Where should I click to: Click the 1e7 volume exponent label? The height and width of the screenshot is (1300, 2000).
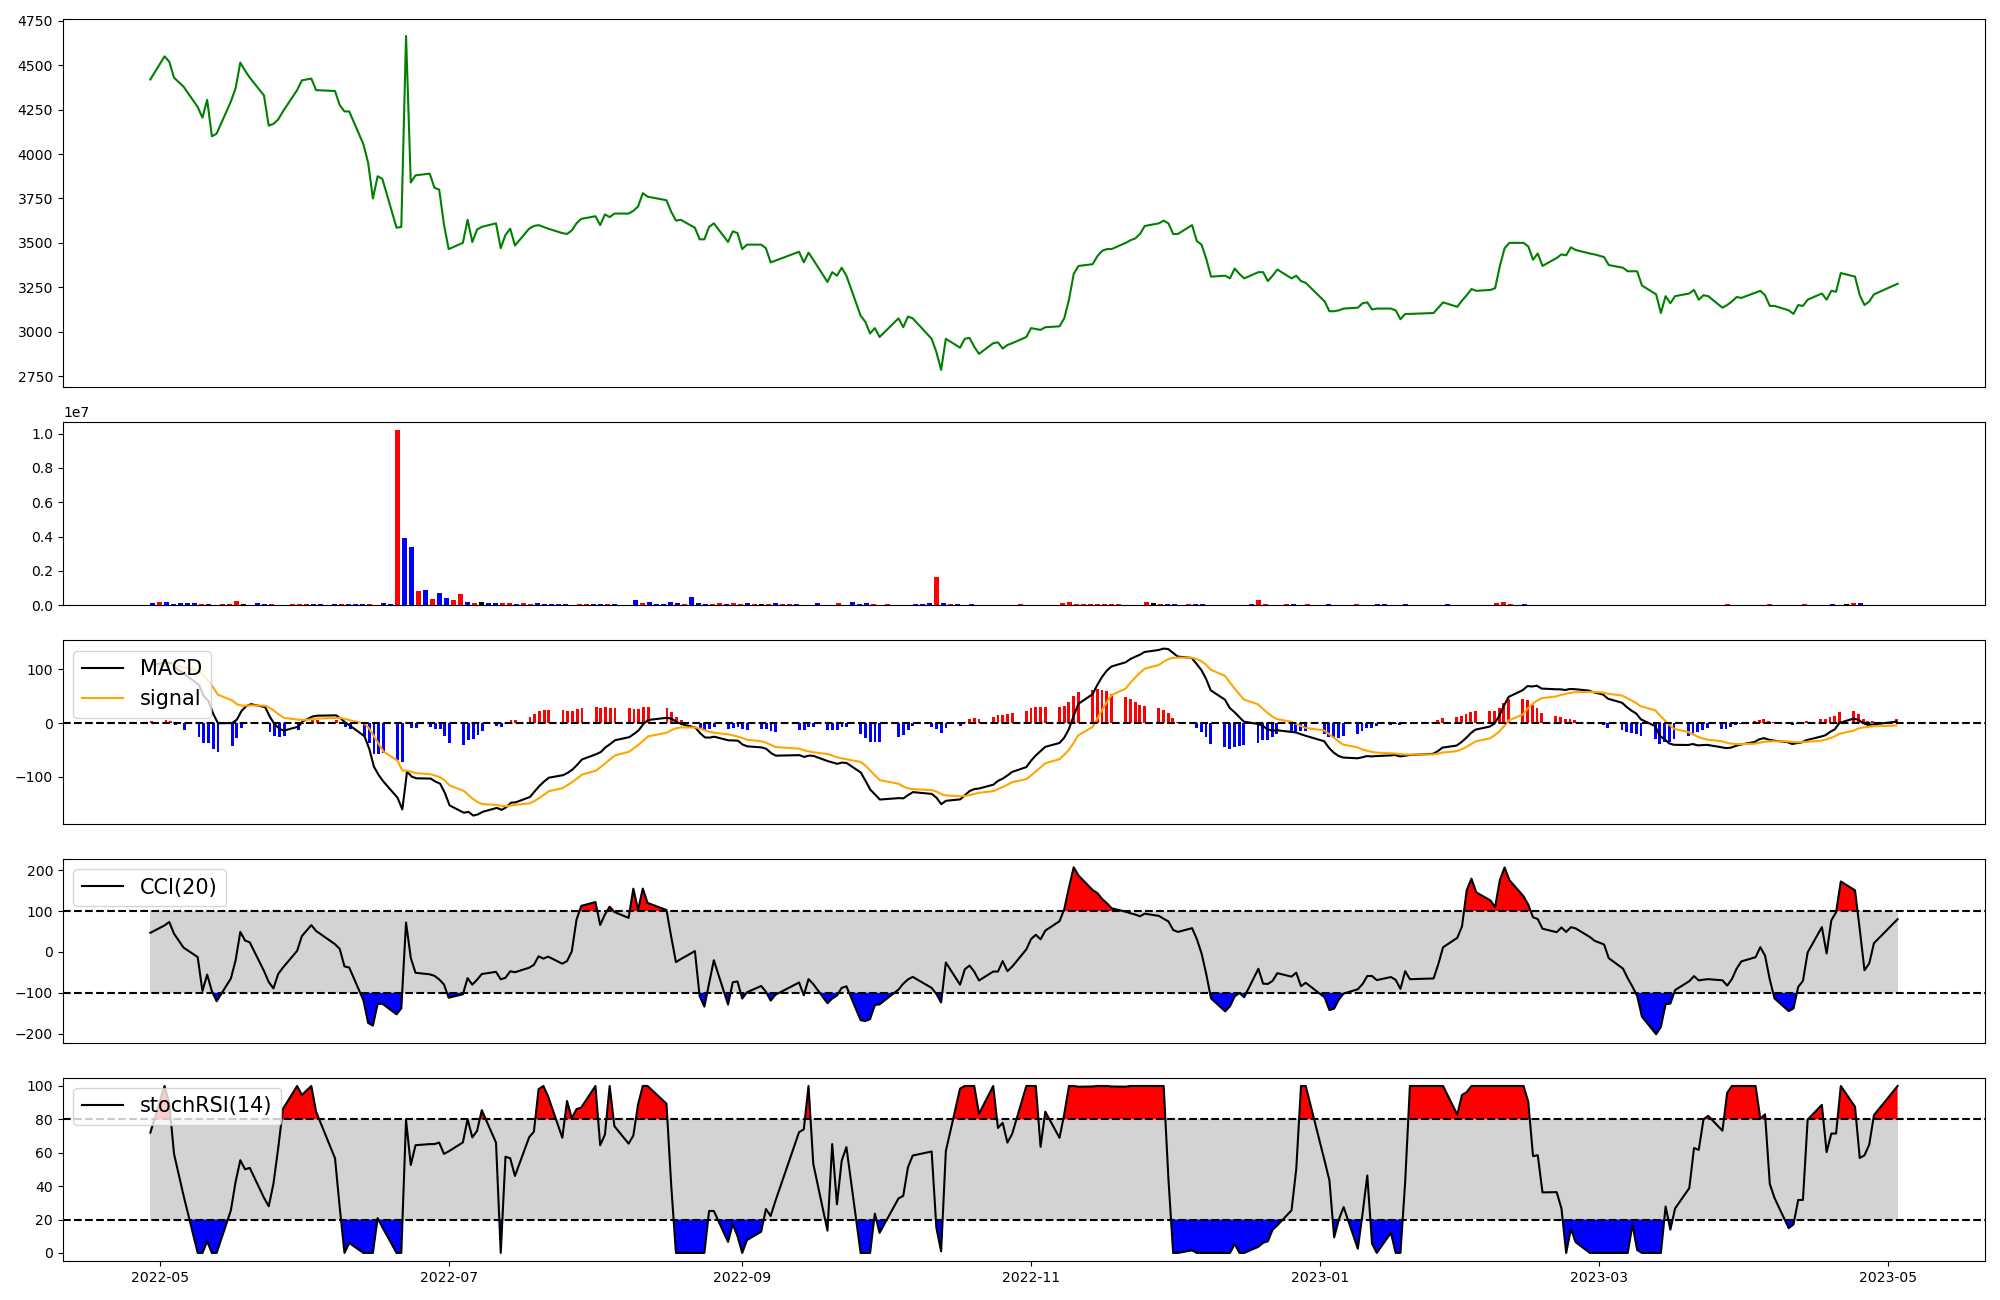coord(76,412)
